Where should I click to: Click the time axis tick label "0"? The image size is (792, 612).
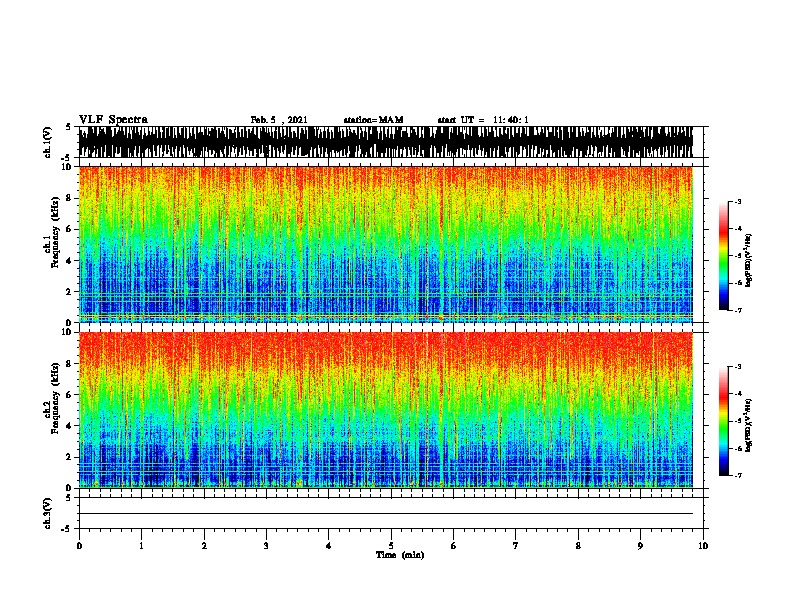point(79,546)
